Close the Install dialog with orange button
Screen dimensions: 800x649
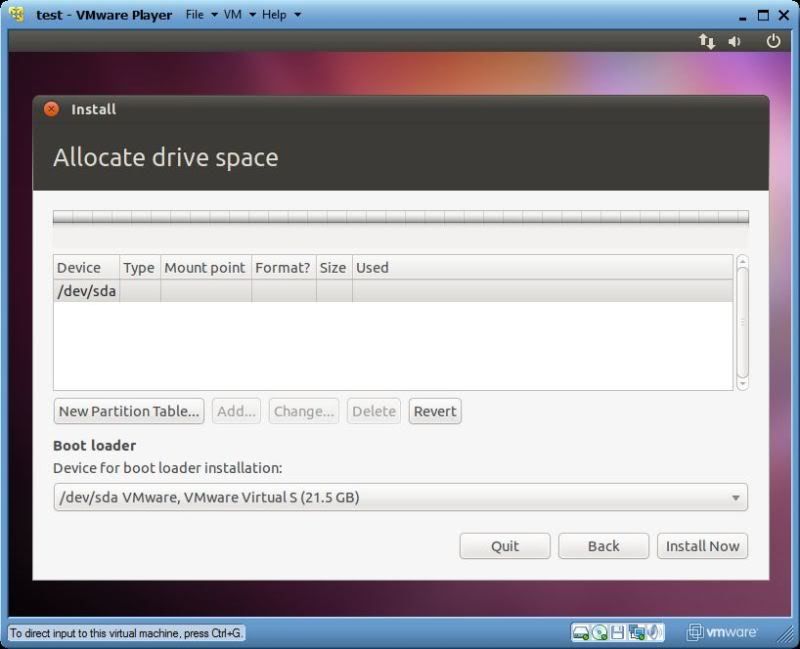[x=51, y=109]
